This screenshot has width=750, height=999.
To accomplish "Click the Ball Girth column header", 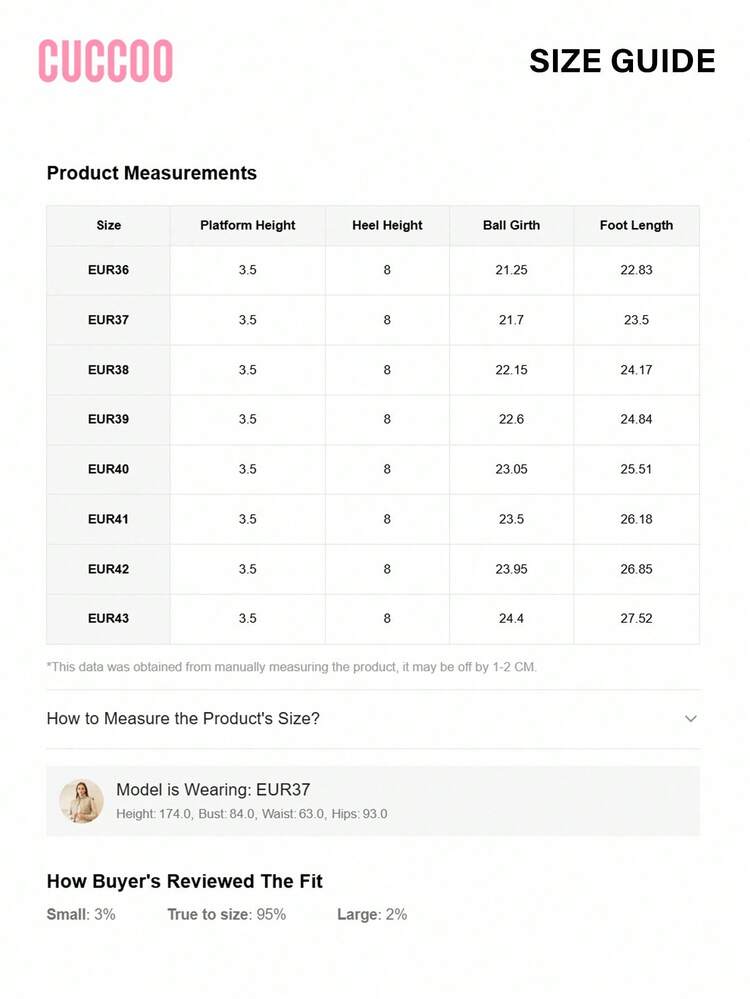I will coord(511,226).
